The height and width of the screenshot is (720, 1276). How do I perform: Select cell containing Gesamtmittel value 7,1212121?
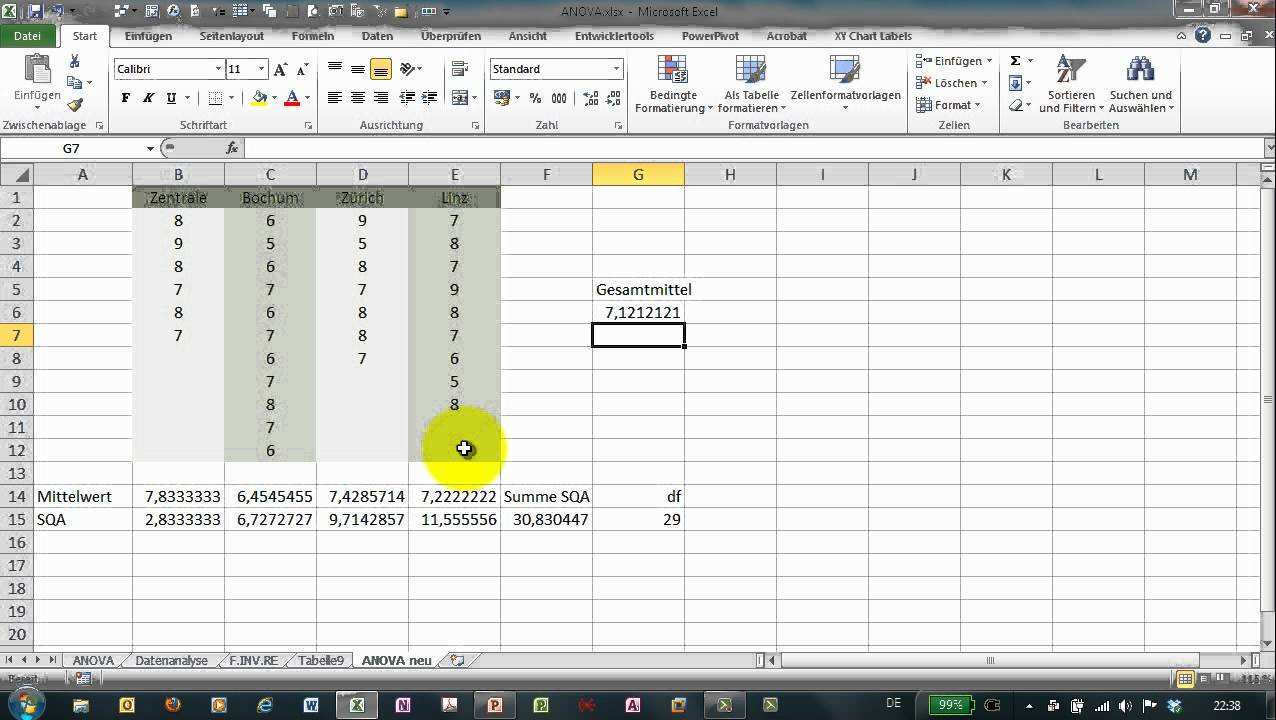pyautogui.click(x=638, y=313)
